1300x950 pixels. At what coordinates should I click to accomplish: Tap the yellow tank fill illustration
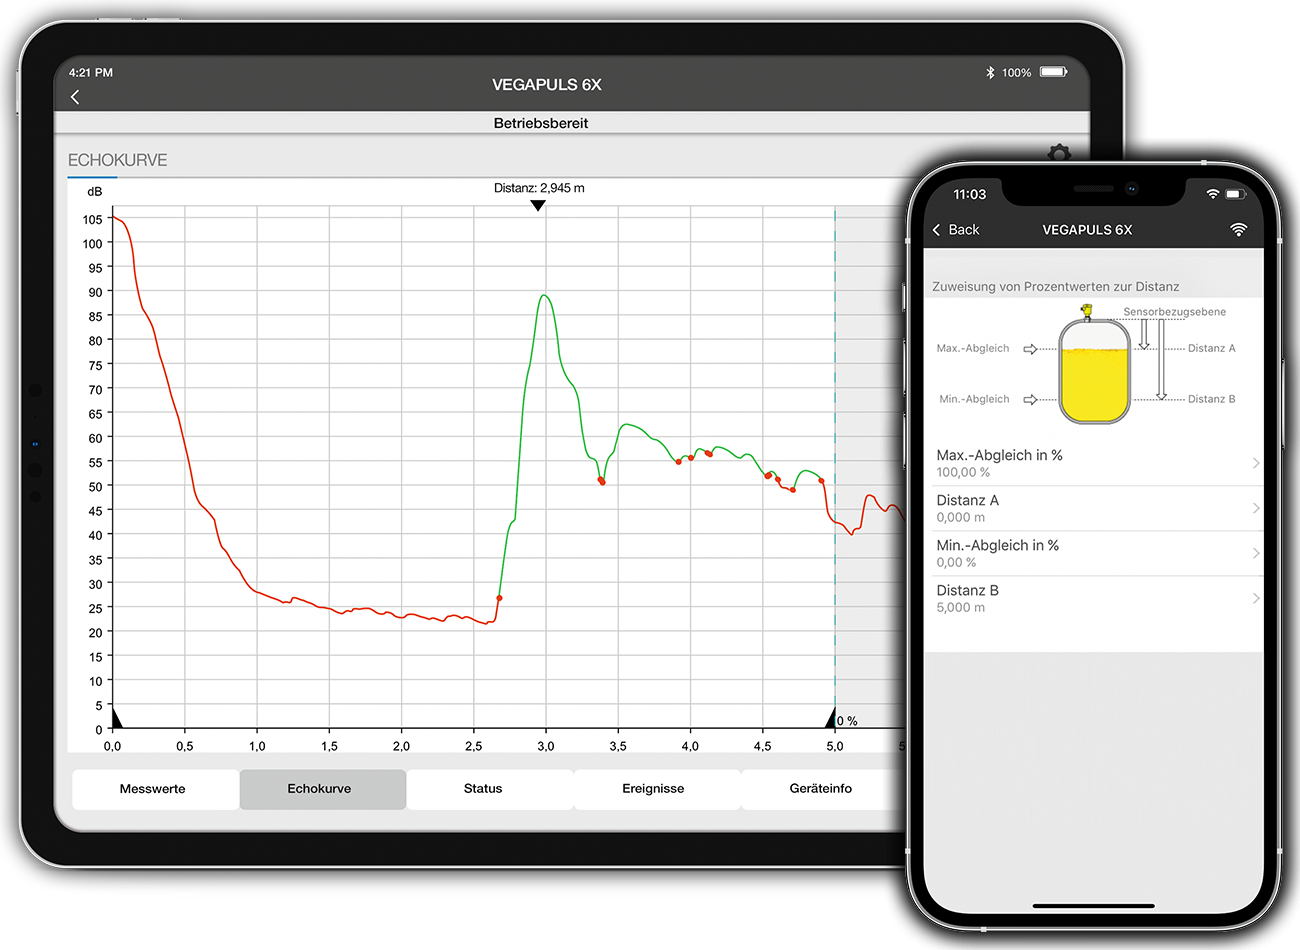pos(1094,378)
